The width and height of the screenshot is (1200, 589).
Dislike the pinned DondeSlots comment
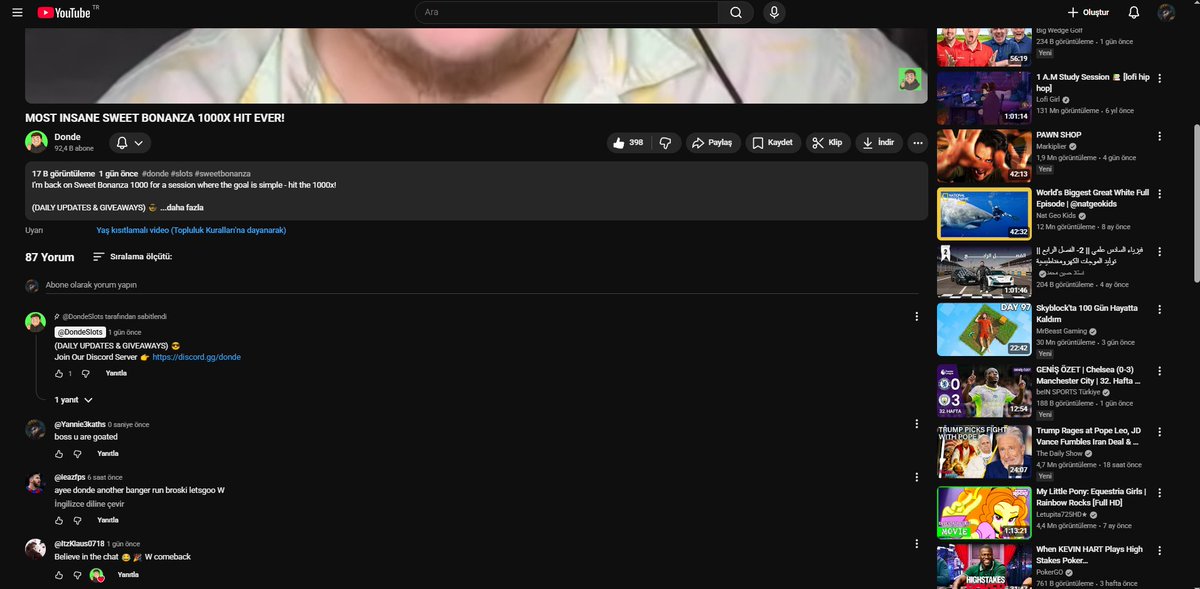tap(85, 373)
